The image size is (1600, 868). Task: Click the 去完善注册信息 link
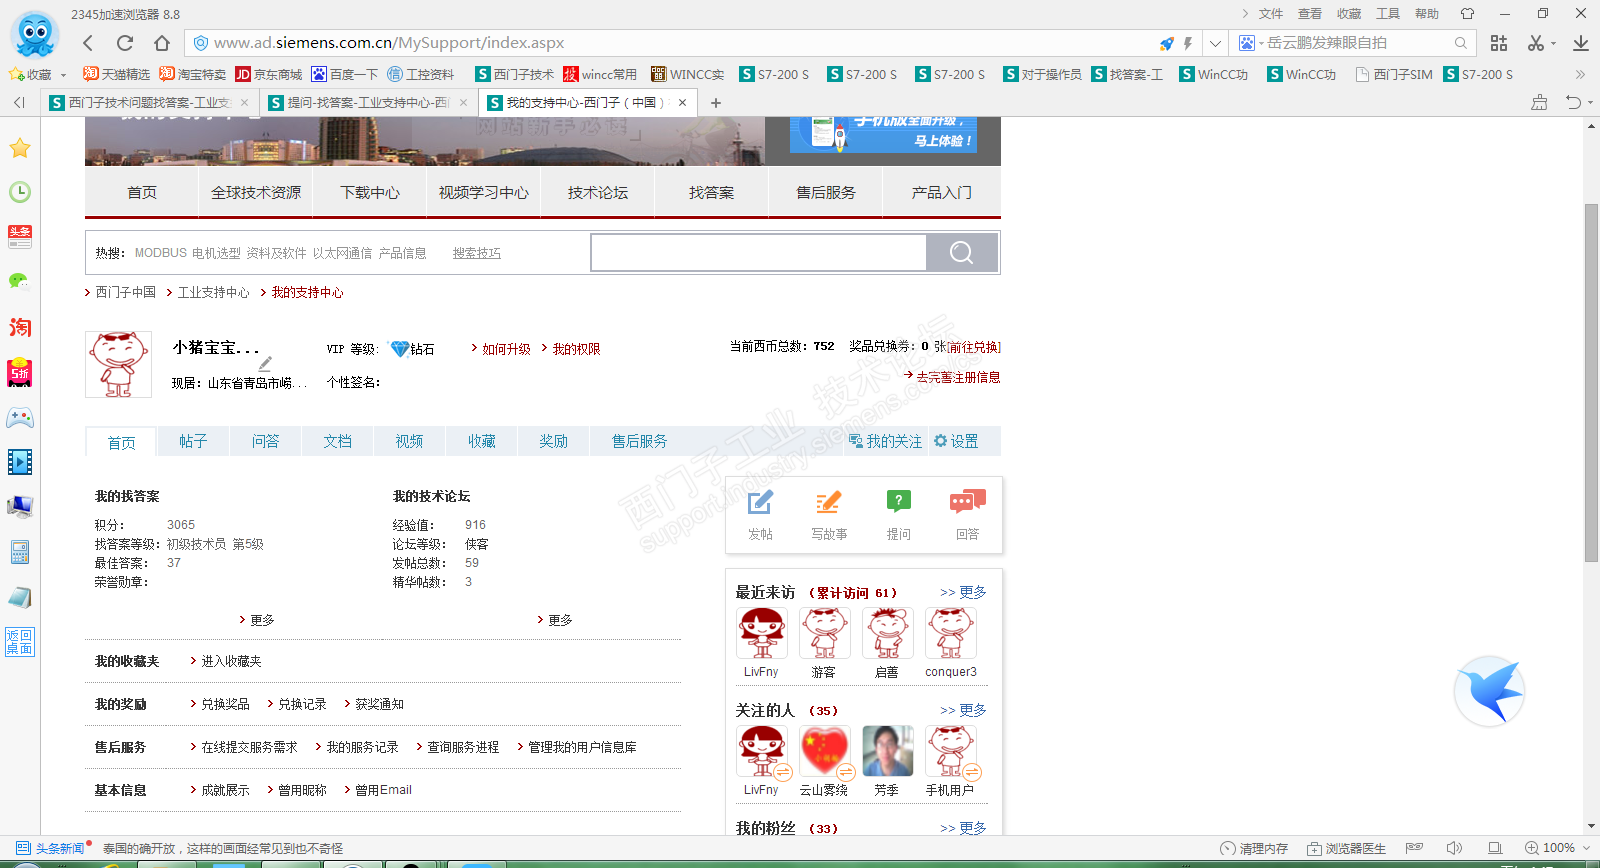pos(958,377)
